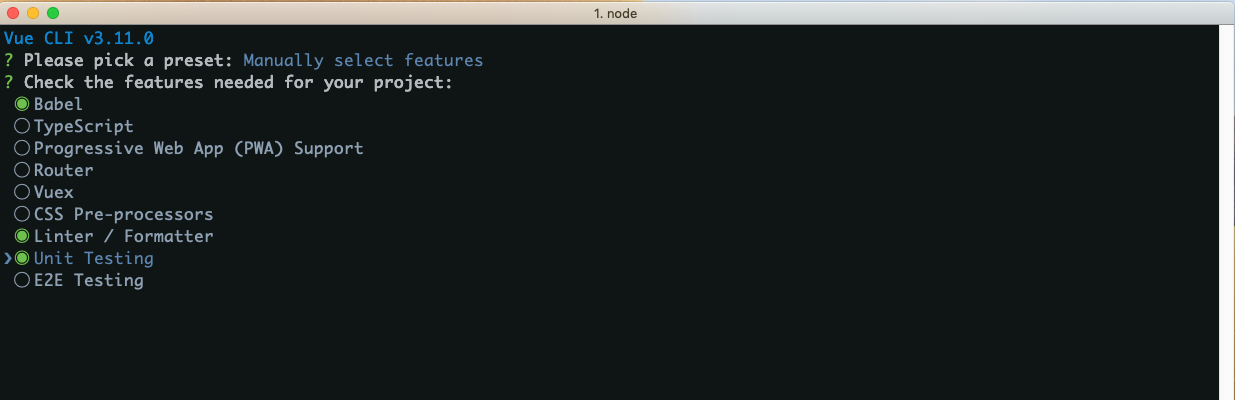The width and height of the screenshot is (1235, 400).
Task: Minimize the terminal with yellow button
Action: 33,13
